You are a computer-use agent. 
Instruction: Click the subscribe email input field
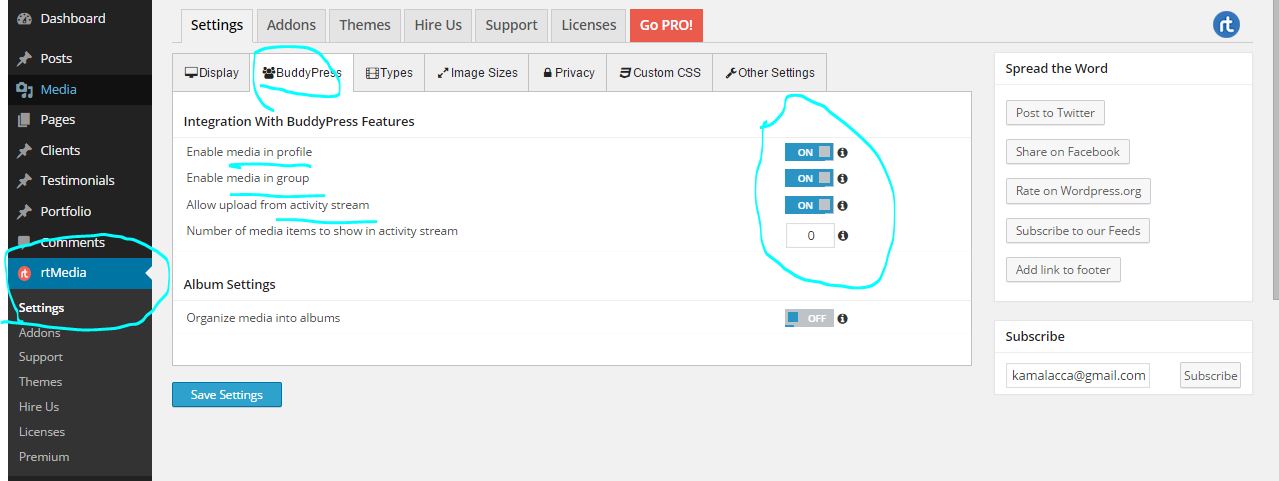click(1078, 375)
